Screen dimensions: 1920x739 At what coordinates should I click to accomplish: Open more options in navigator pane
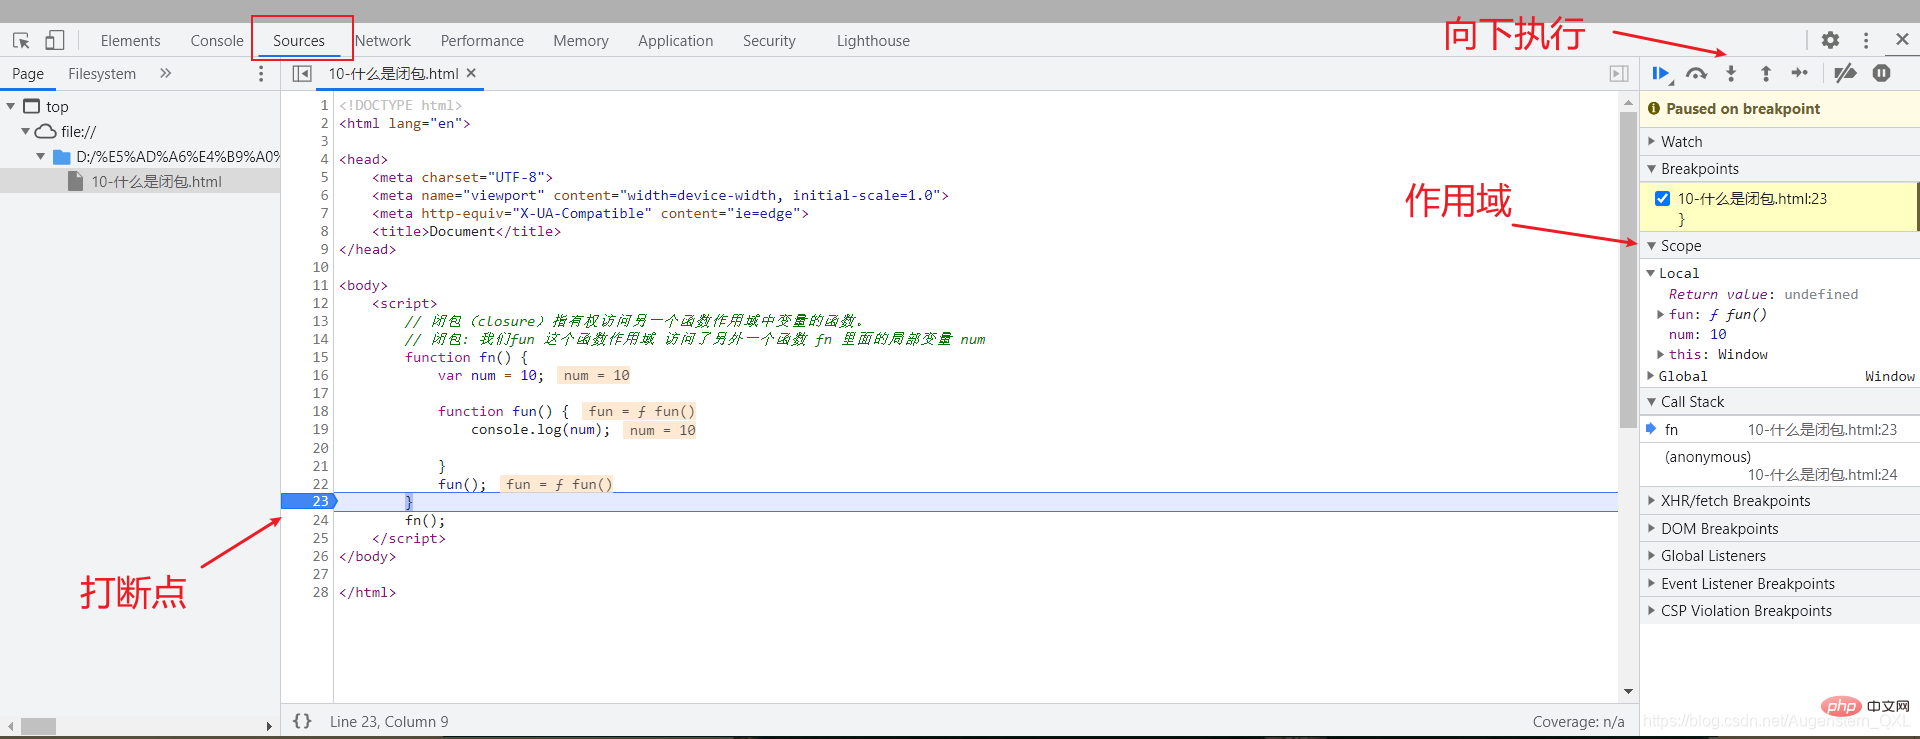click(261, 73)
